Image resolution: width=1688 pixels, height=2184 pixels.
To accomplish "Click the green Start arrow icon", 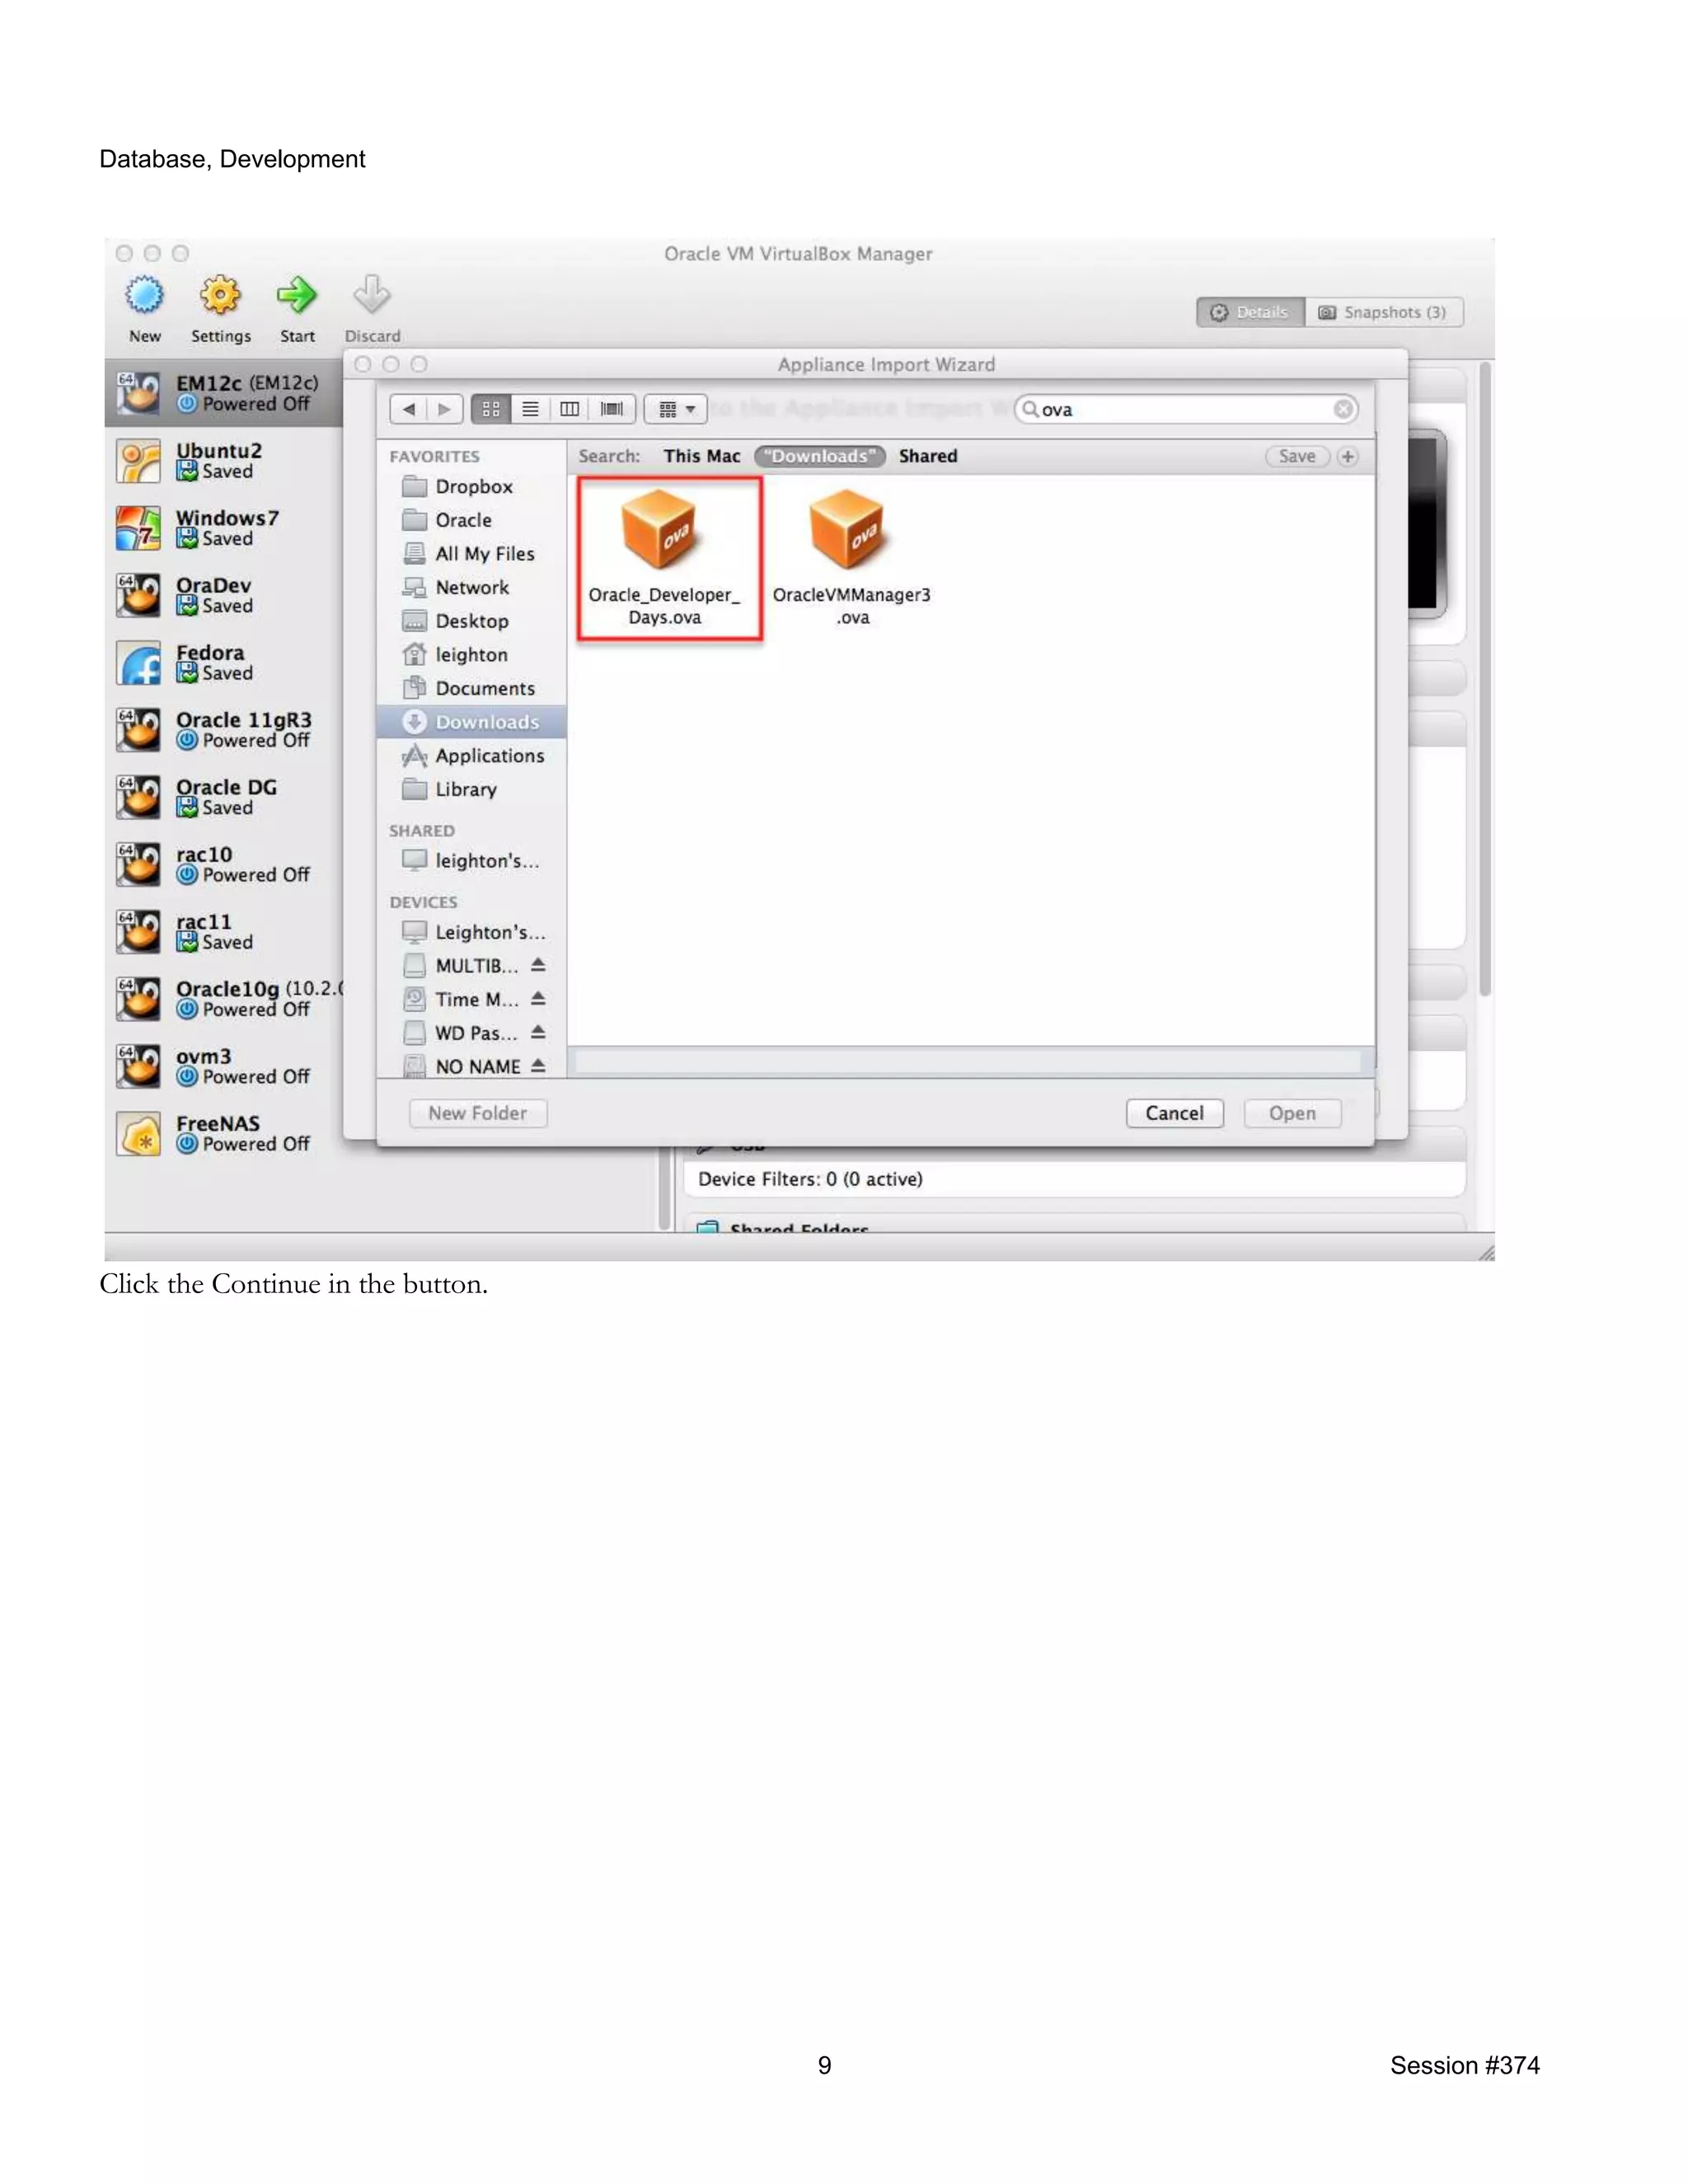I will coord(297,295).
